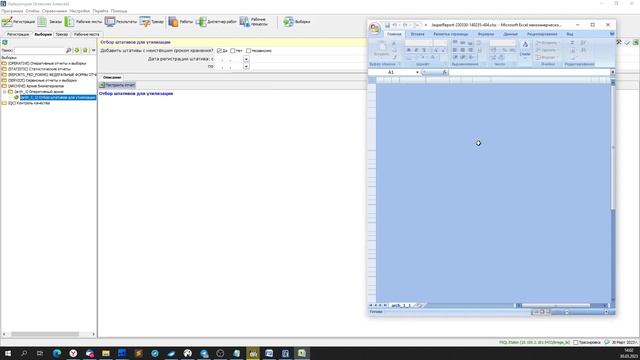Open the Диспетчер работ toolbar icon
The image size is (640, 360).
201,22
